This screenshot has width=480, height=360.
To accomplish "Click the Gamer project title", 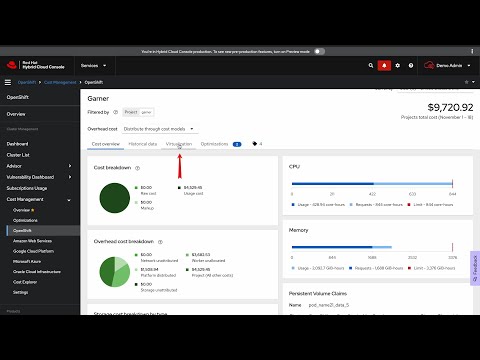I will coord(98,99).
